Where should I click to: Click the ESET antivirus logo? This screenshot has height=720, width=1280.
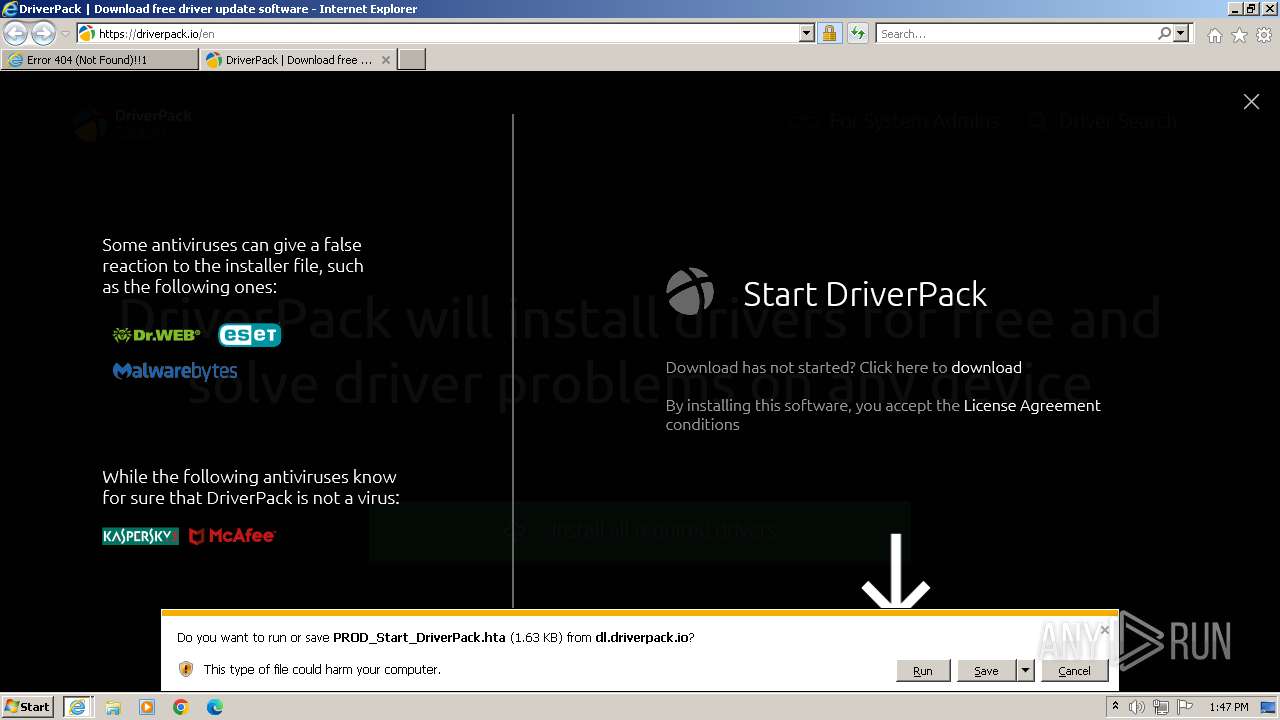250,335
